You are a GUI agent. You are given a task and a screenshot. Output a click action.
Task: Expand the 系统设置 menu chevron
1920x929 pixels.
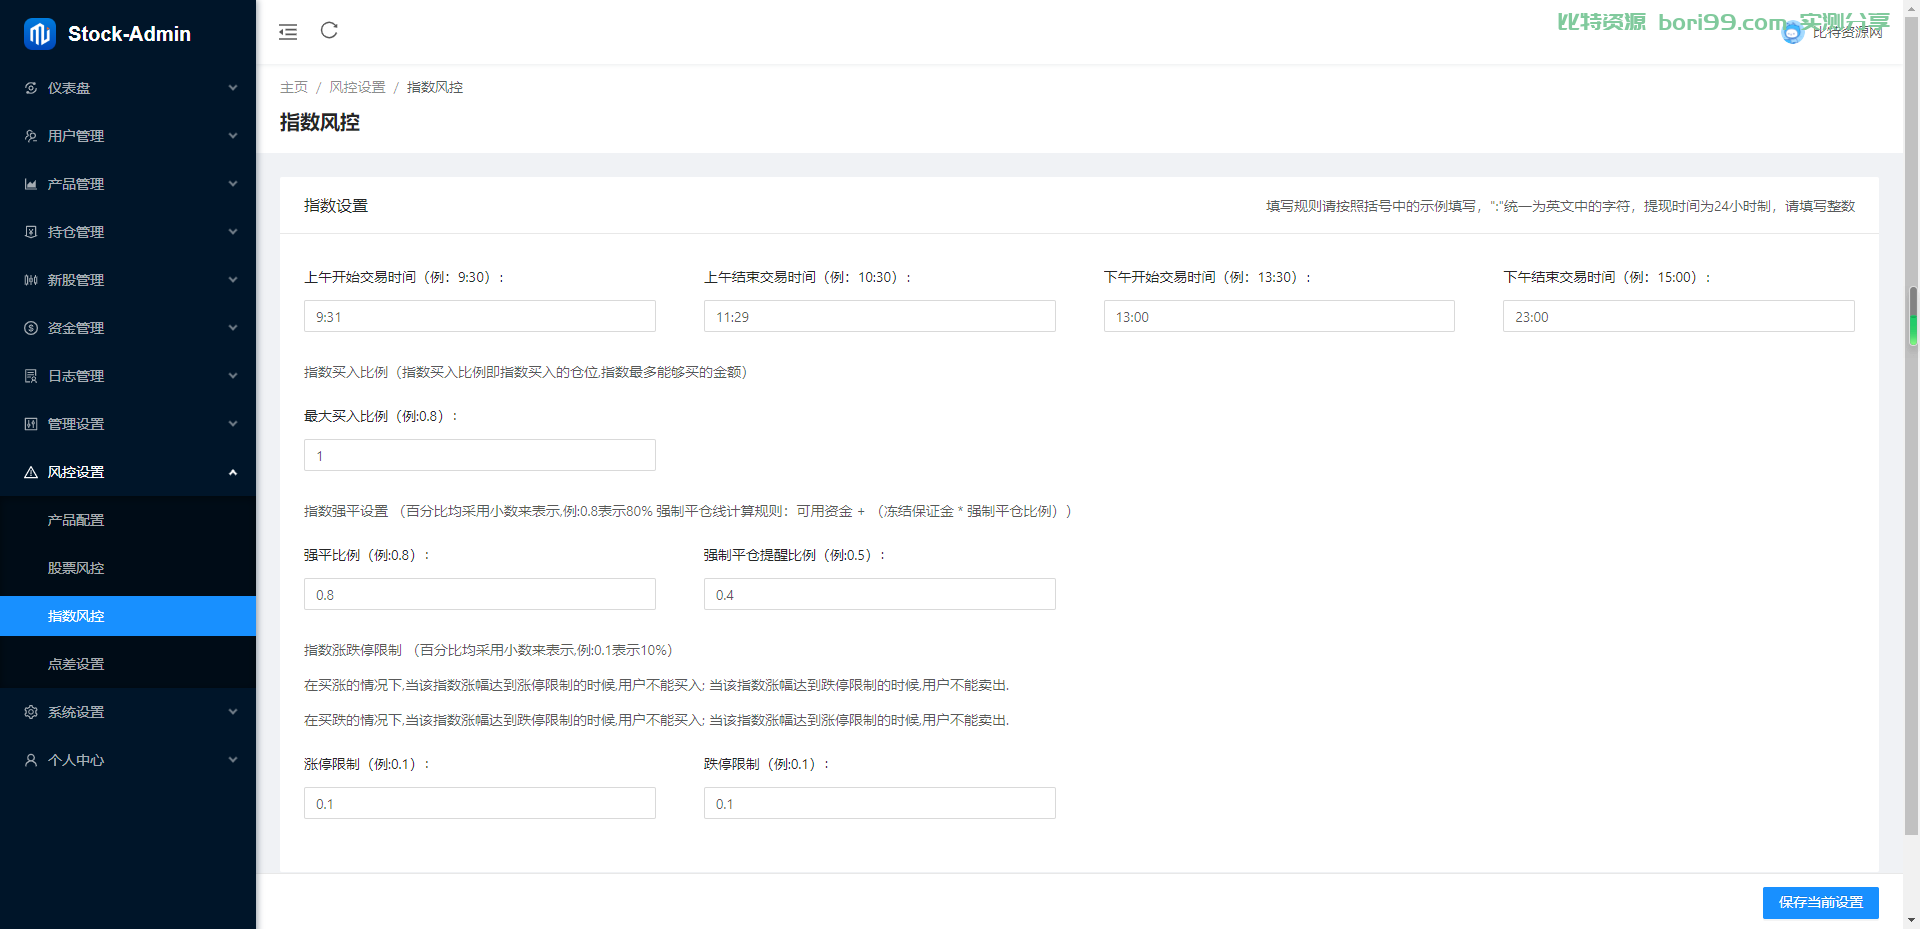pos(233,712)
